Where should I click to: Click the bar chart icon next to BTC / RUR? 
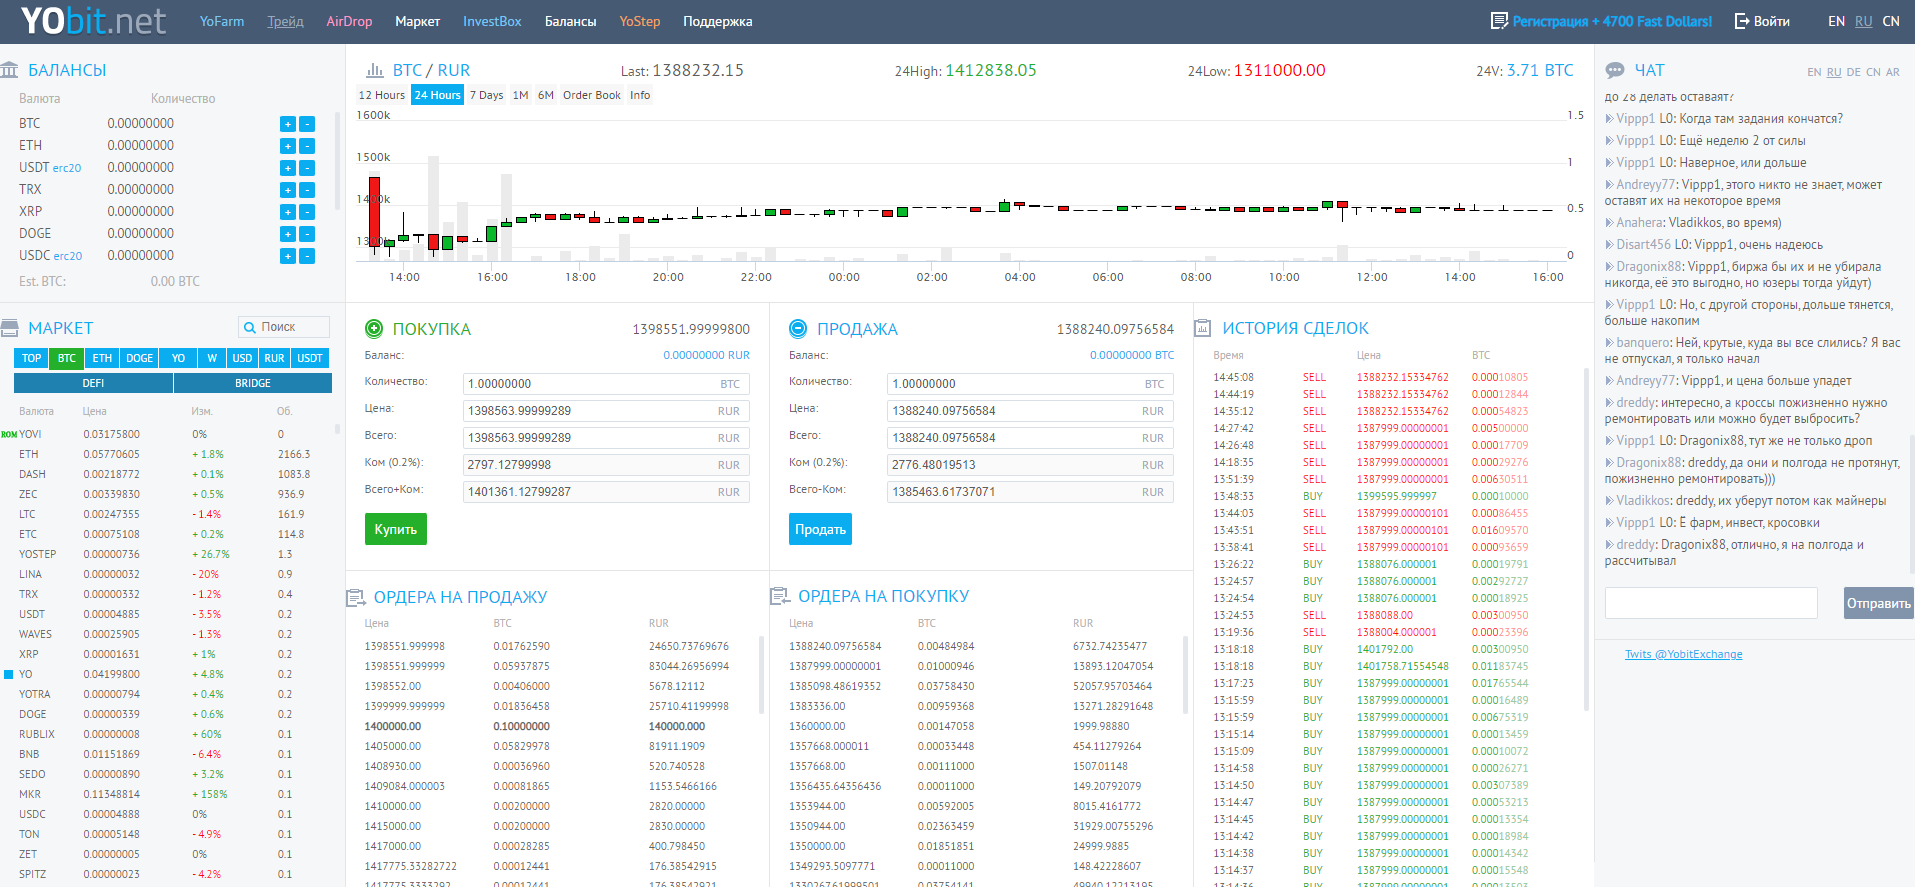pyautogui.click(x=375, y=70)
